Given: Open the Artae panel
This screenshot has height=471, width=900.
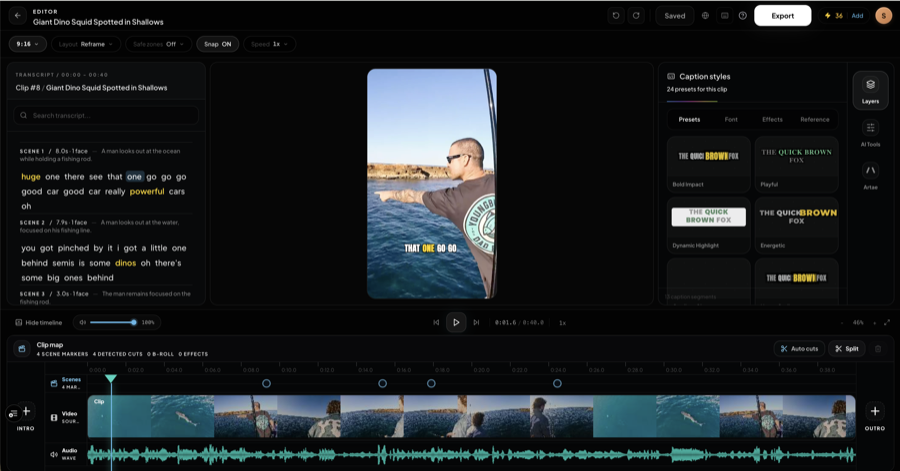Looking at the screenshot, I should (870, 176).
